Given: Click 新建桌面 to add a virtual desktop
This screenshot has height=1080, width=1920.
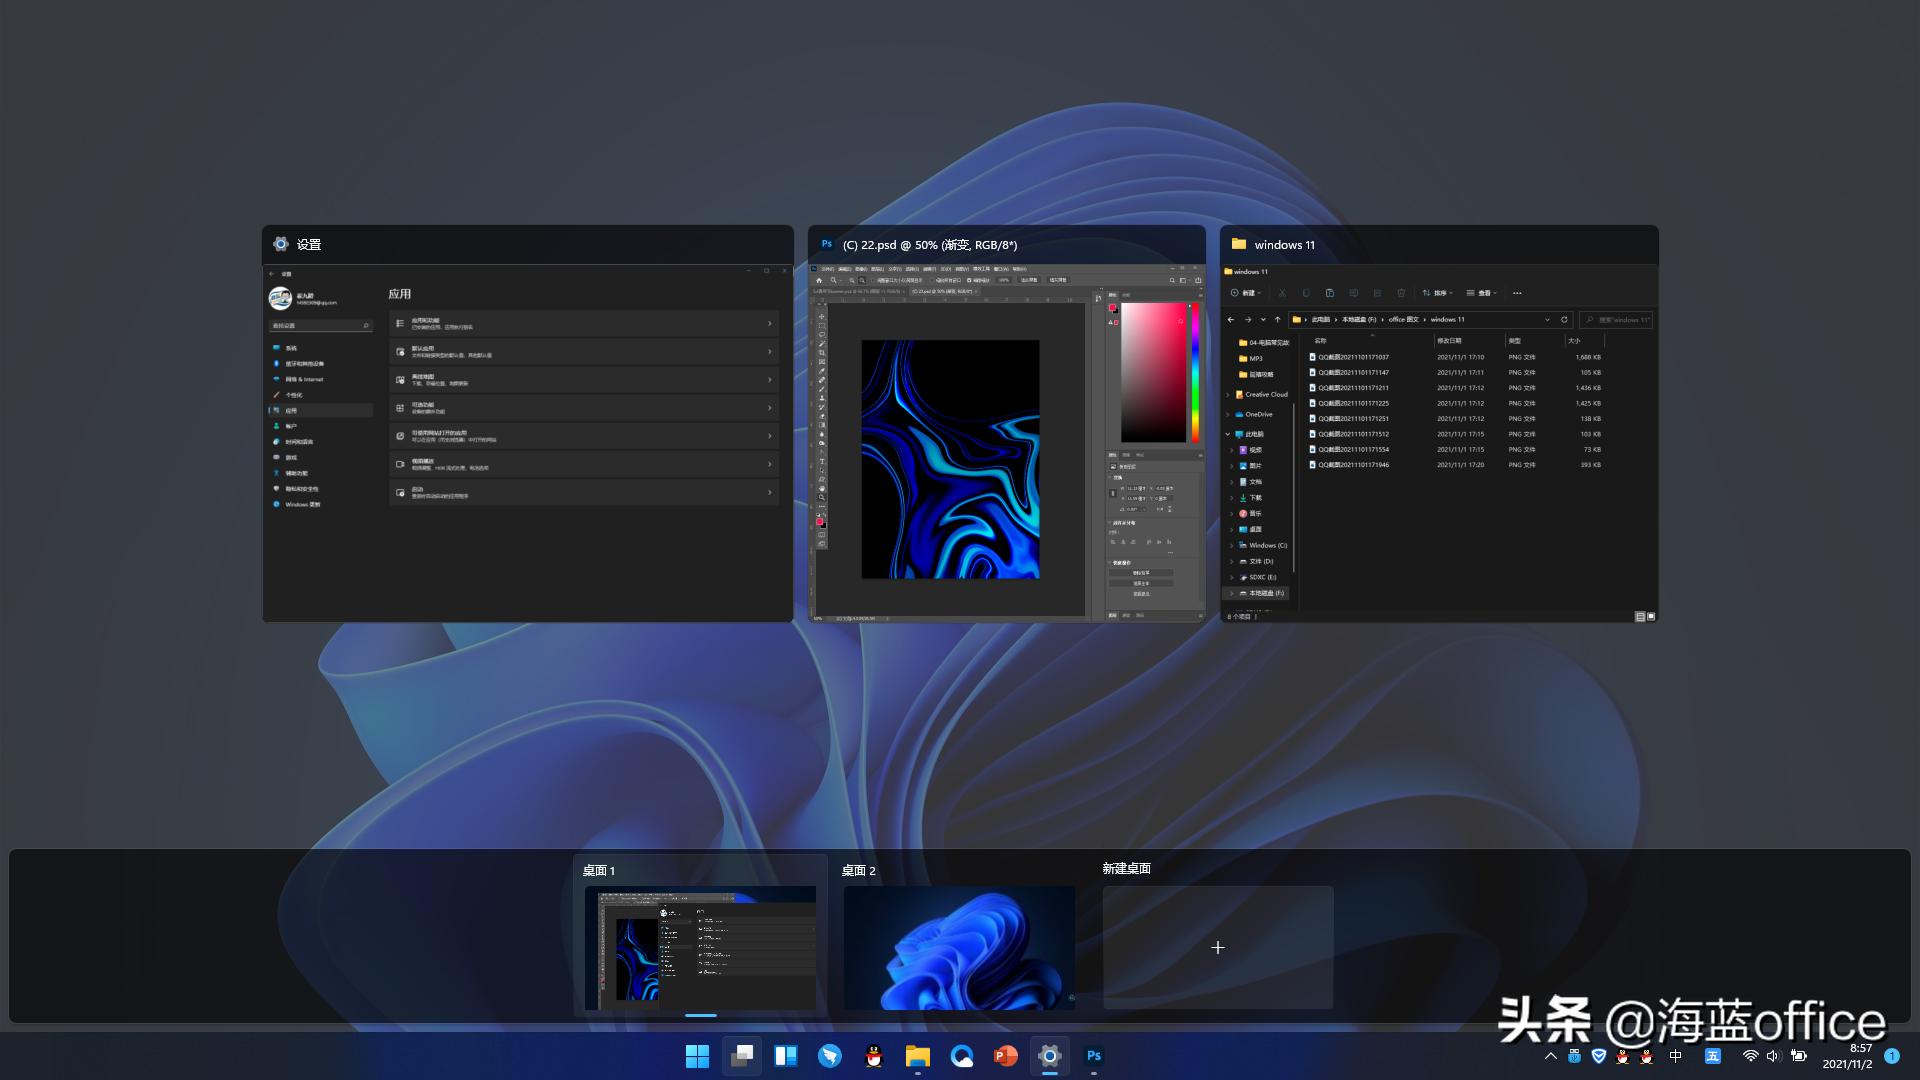Looking at the screenshot, I should coord(1217,947).
